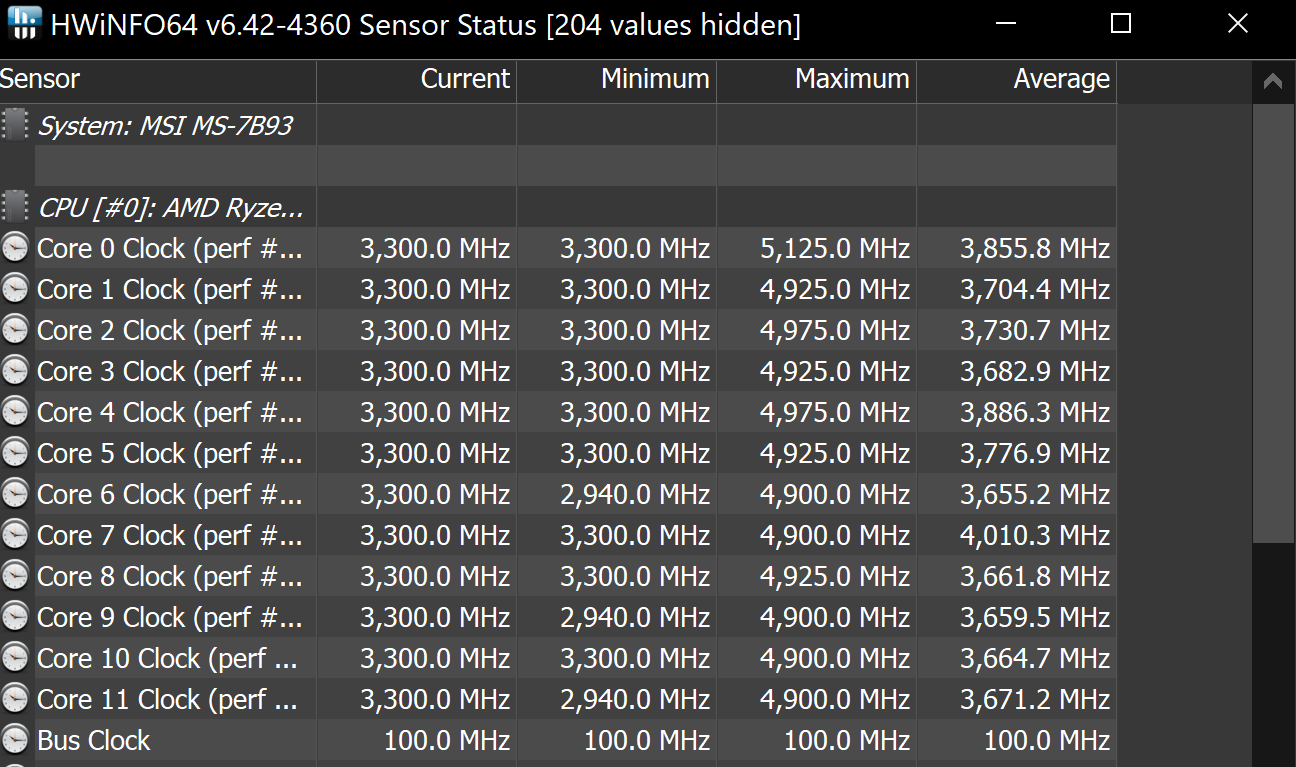Click Core 11 average value 3,671.2 MHz
This screenshot has height=767, width=1296.
[1035, 699]
